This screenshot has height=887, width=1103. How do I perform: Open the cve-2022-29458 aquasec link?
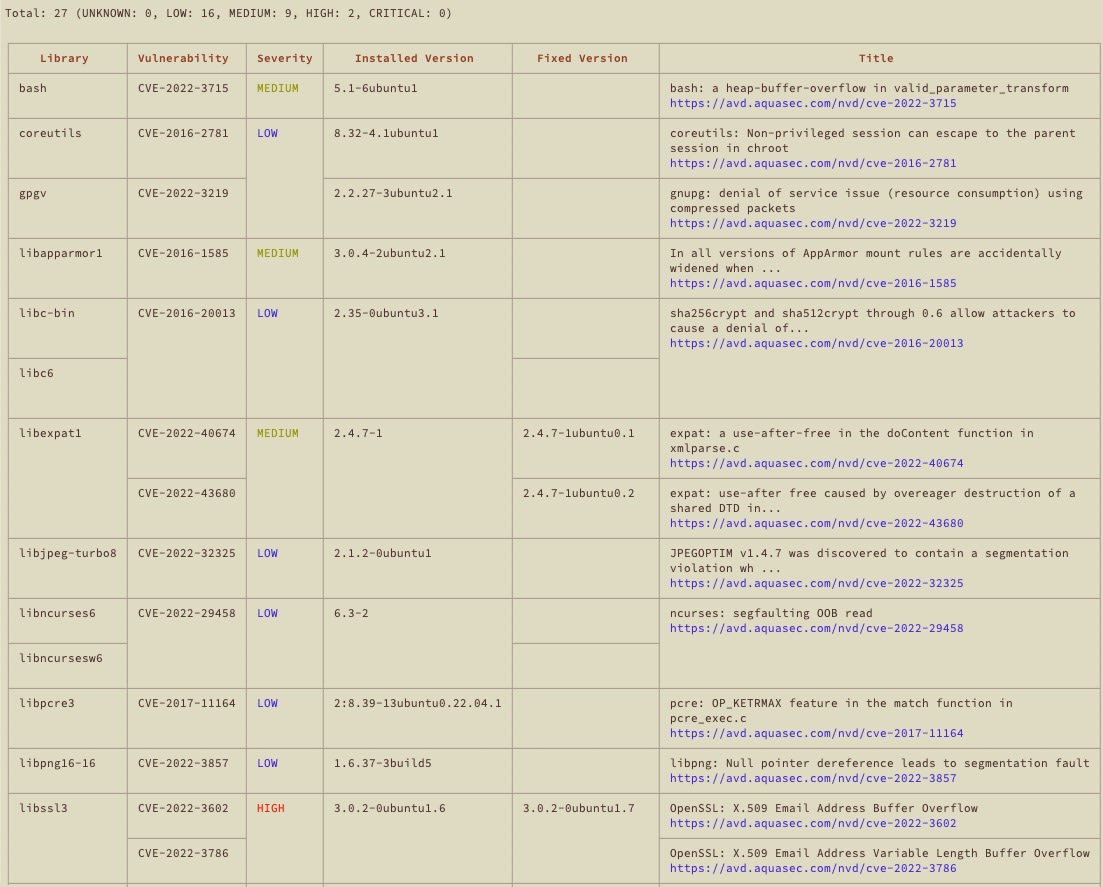(x=816, y=628)
